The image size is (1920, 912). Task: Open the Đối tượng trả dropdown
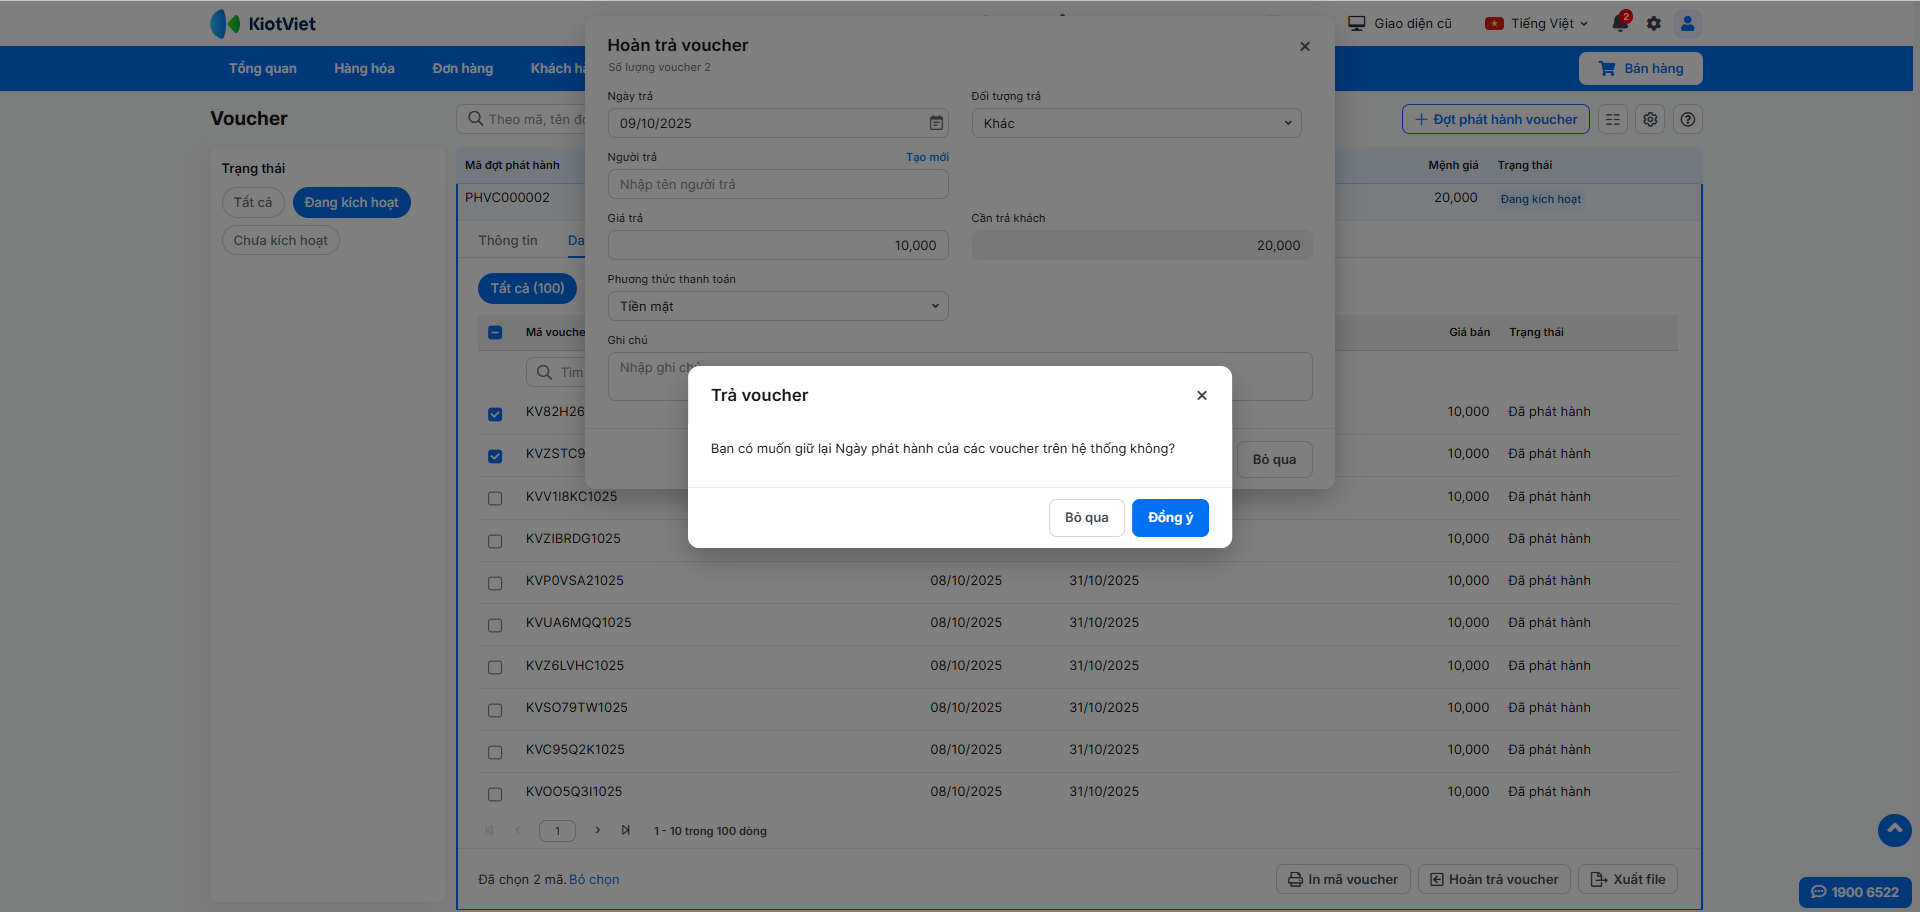click(x=1136, y=123)
